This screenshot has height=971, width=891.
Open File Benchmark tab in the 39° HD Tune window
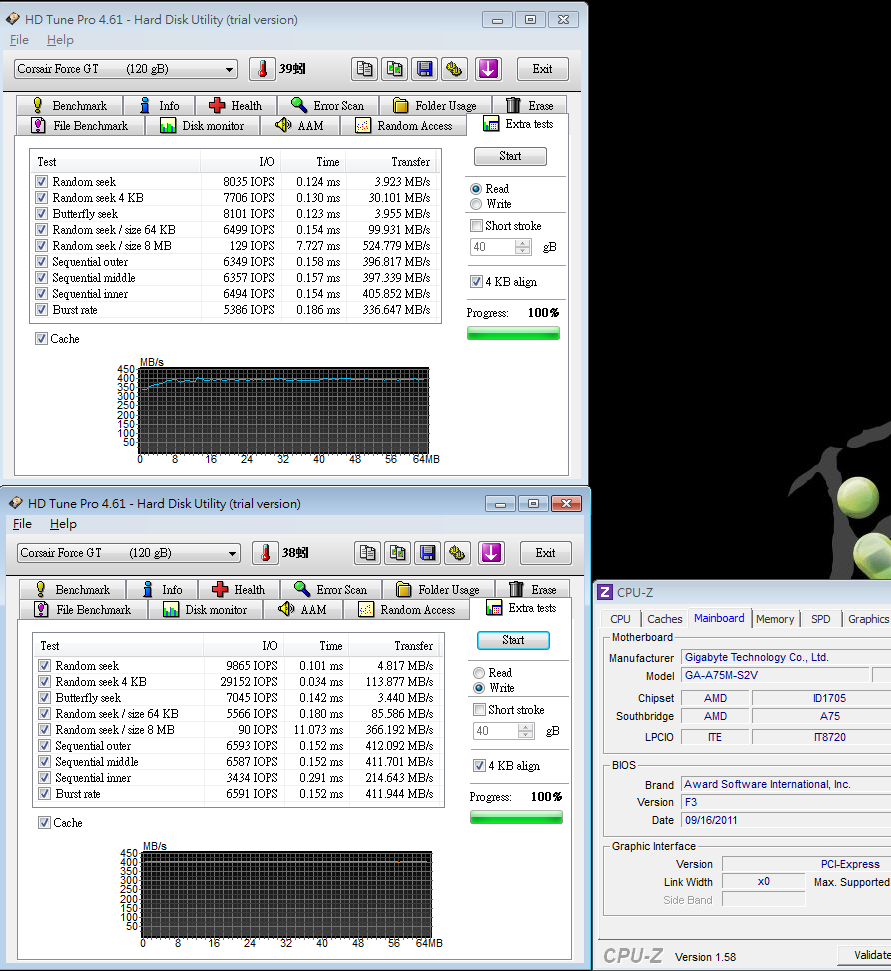point(80,126)
